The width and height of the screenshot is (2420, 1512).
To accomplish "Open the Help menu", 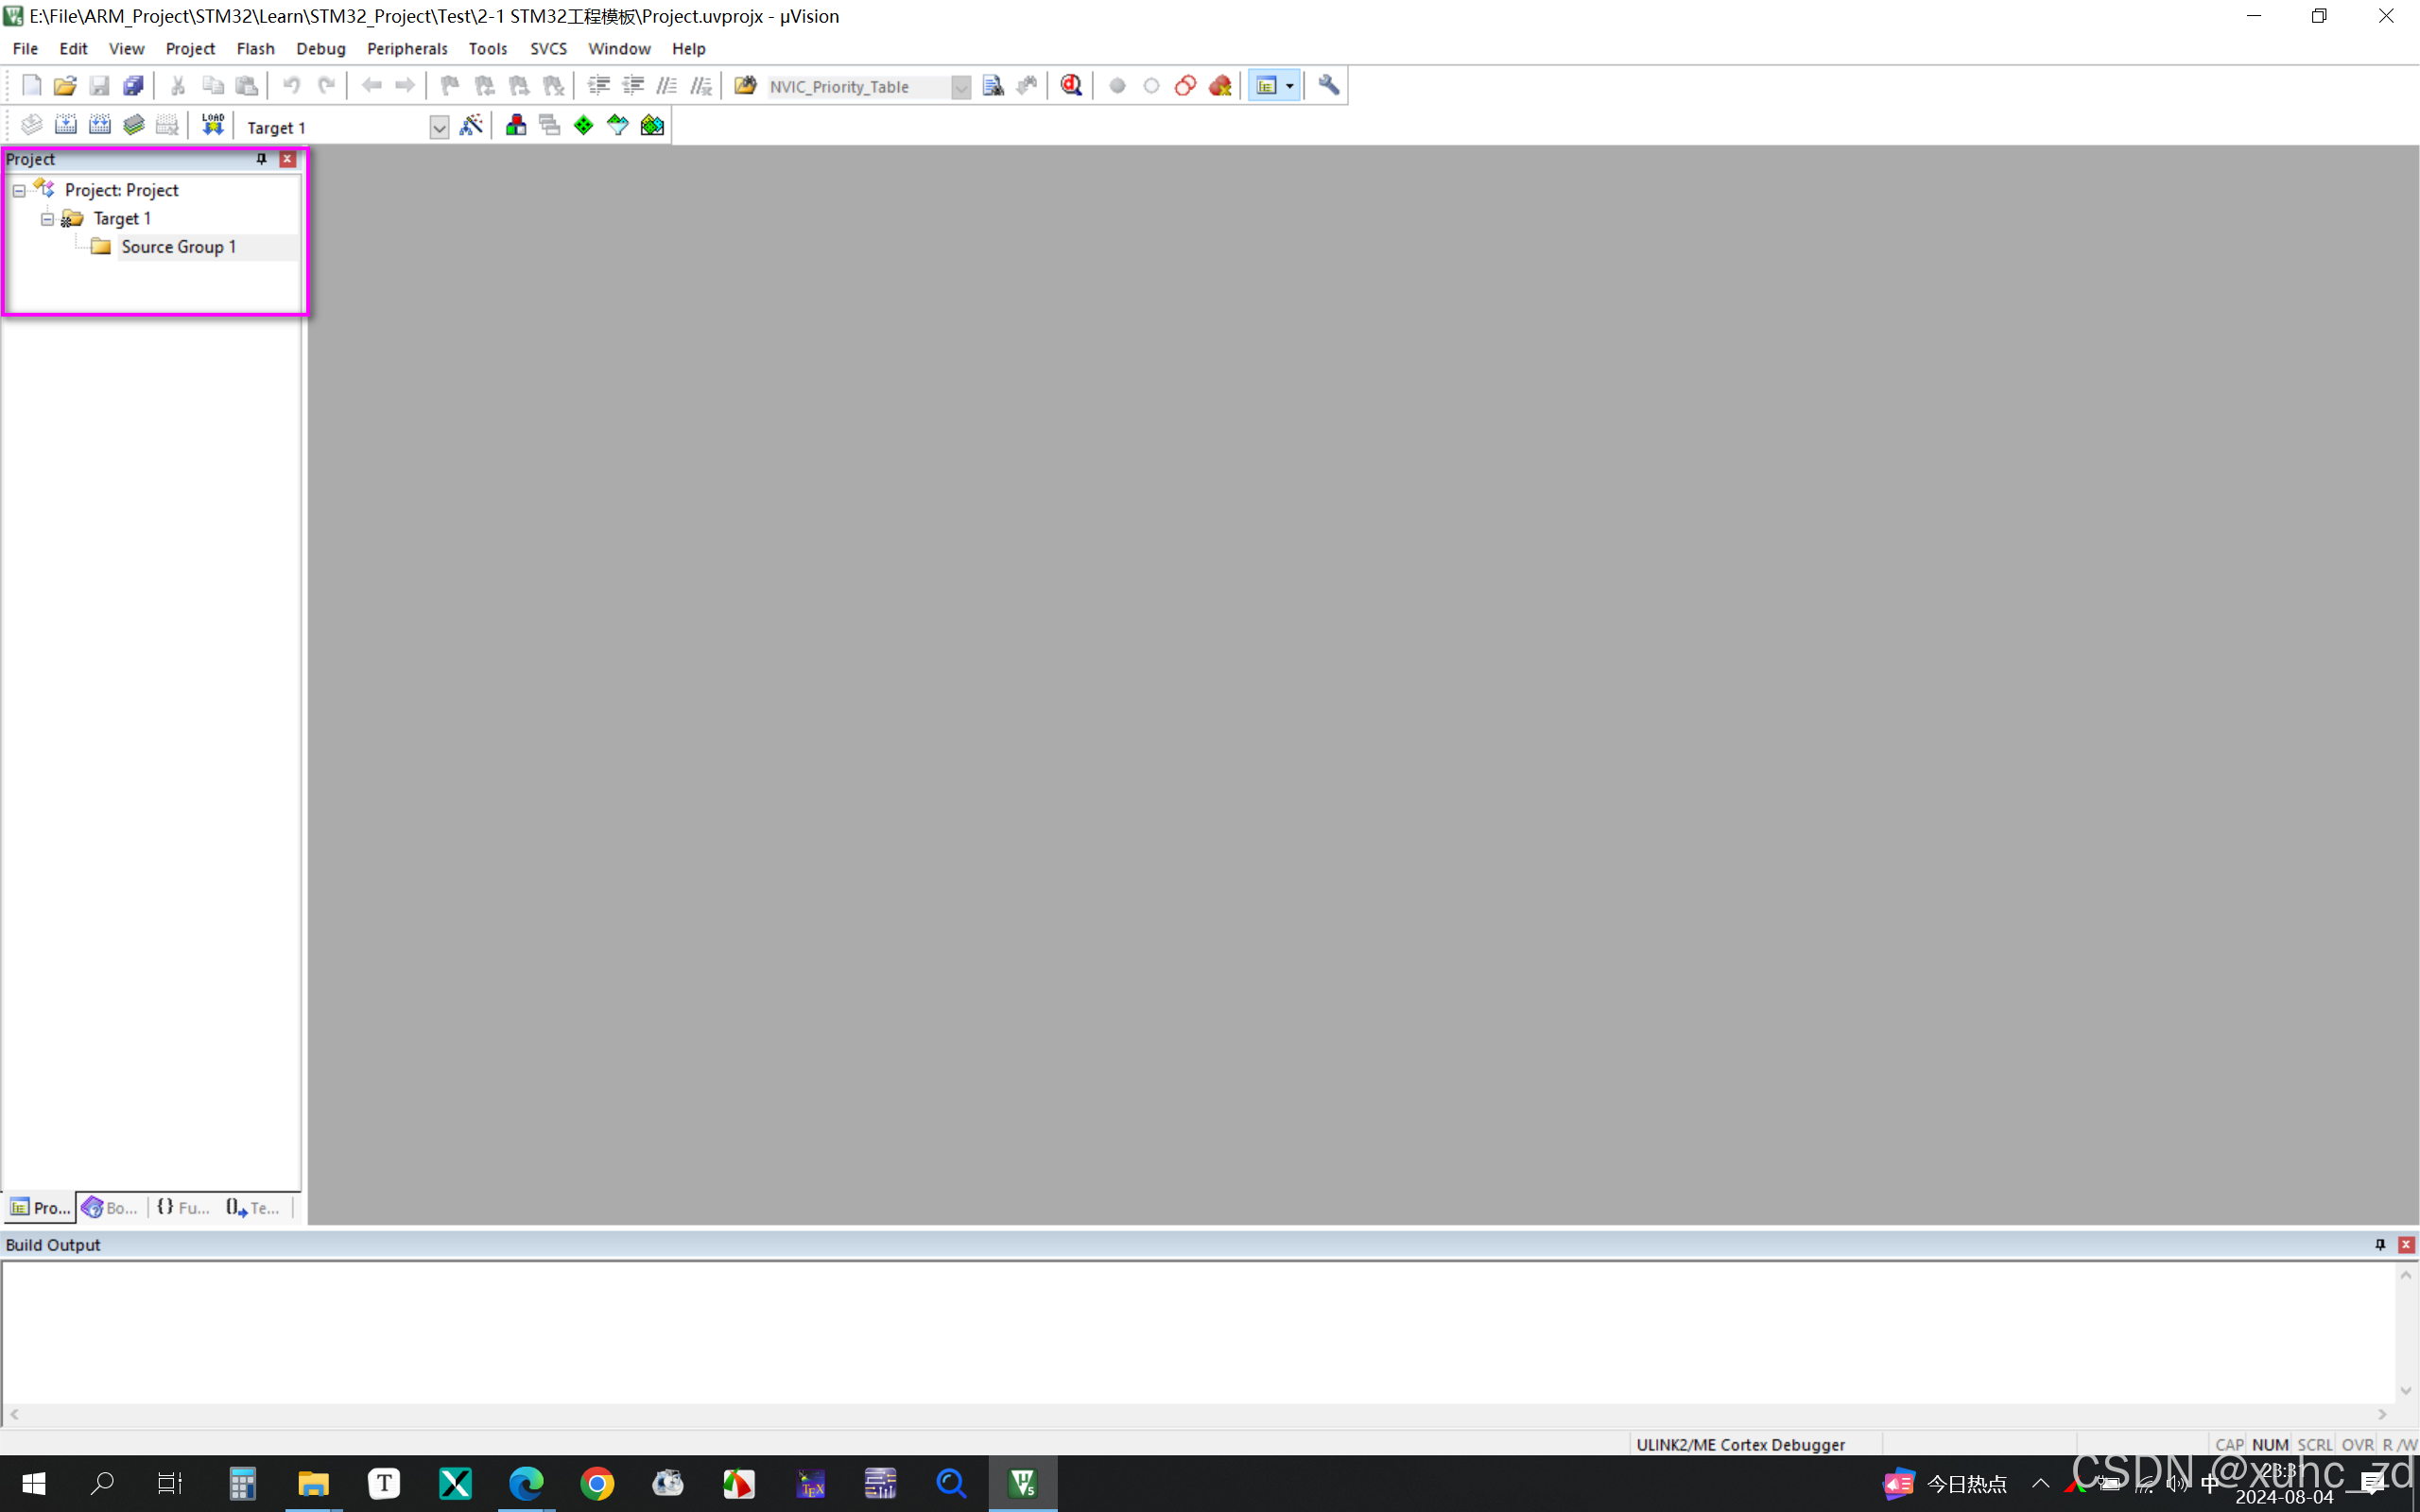I will tap(688, 48).
